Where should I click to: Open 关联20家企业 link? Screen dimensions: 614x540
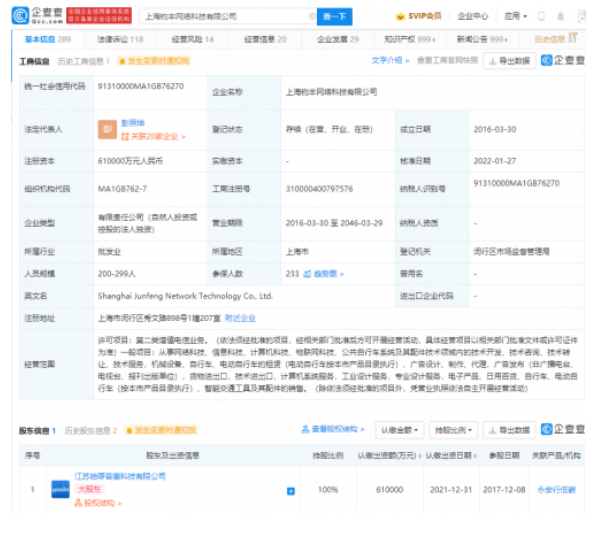click(154, 137)
